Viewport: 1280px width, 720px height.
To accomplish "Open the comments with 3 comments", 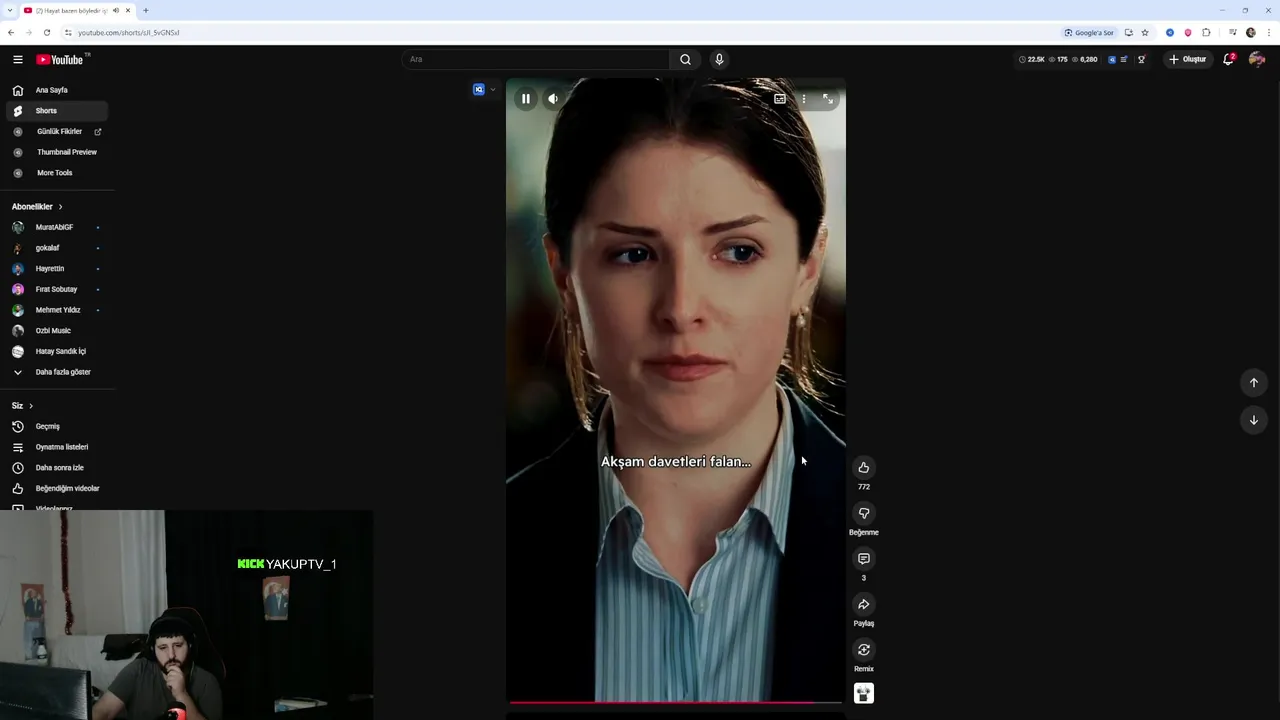I will point(864,559).
